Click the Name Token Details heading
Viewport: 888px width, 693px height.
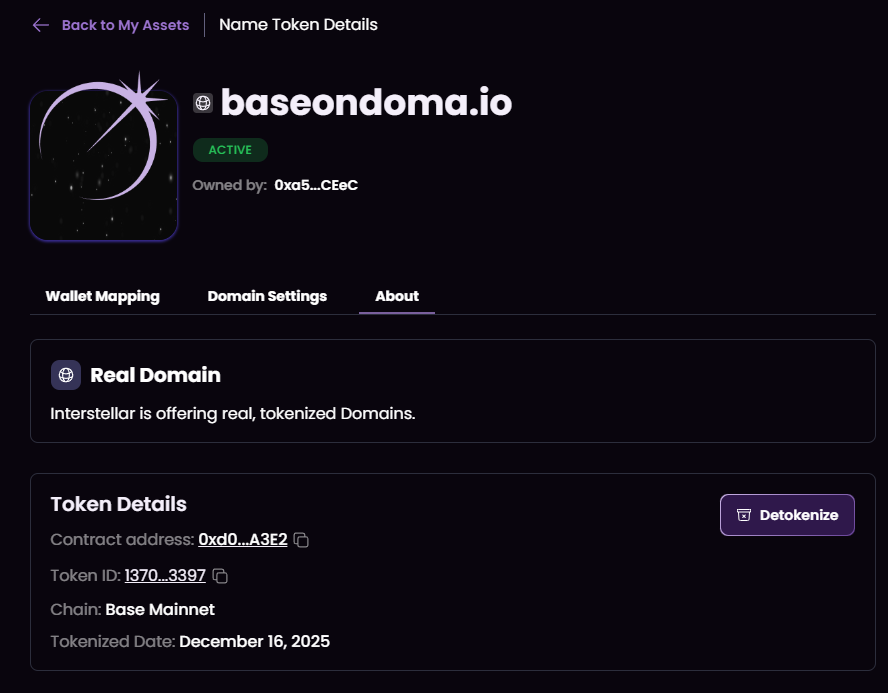[x=298, y=25]
